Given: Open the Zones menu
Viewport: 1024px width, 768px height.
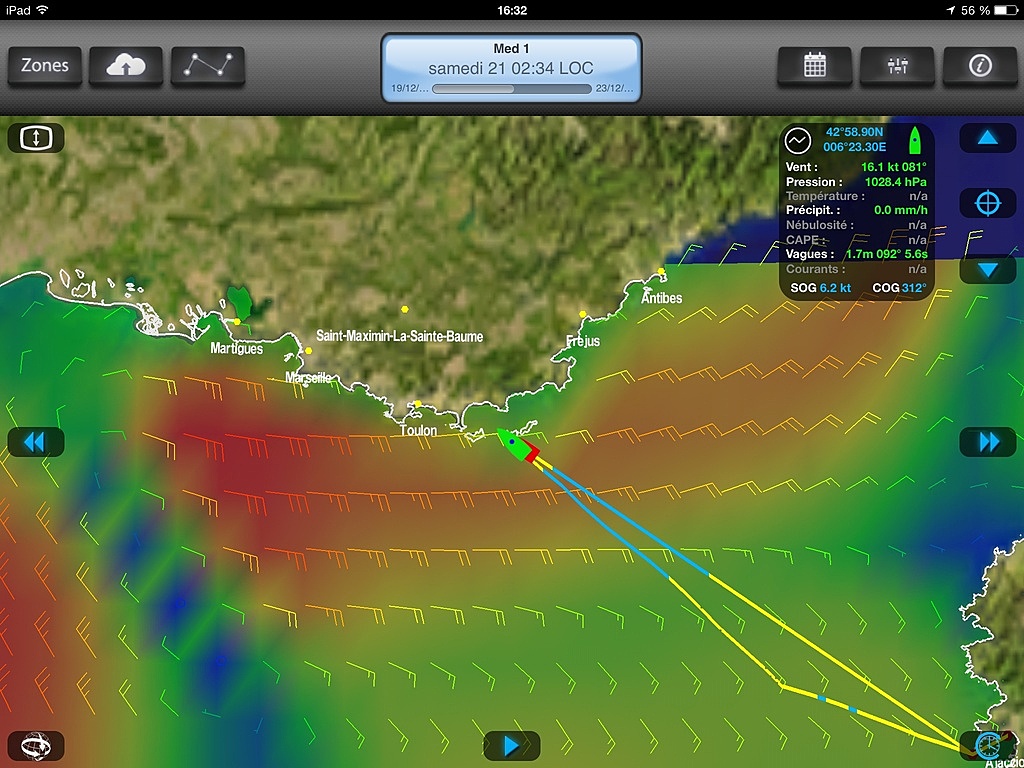Looking at the screenshot, I should point(44,66).
